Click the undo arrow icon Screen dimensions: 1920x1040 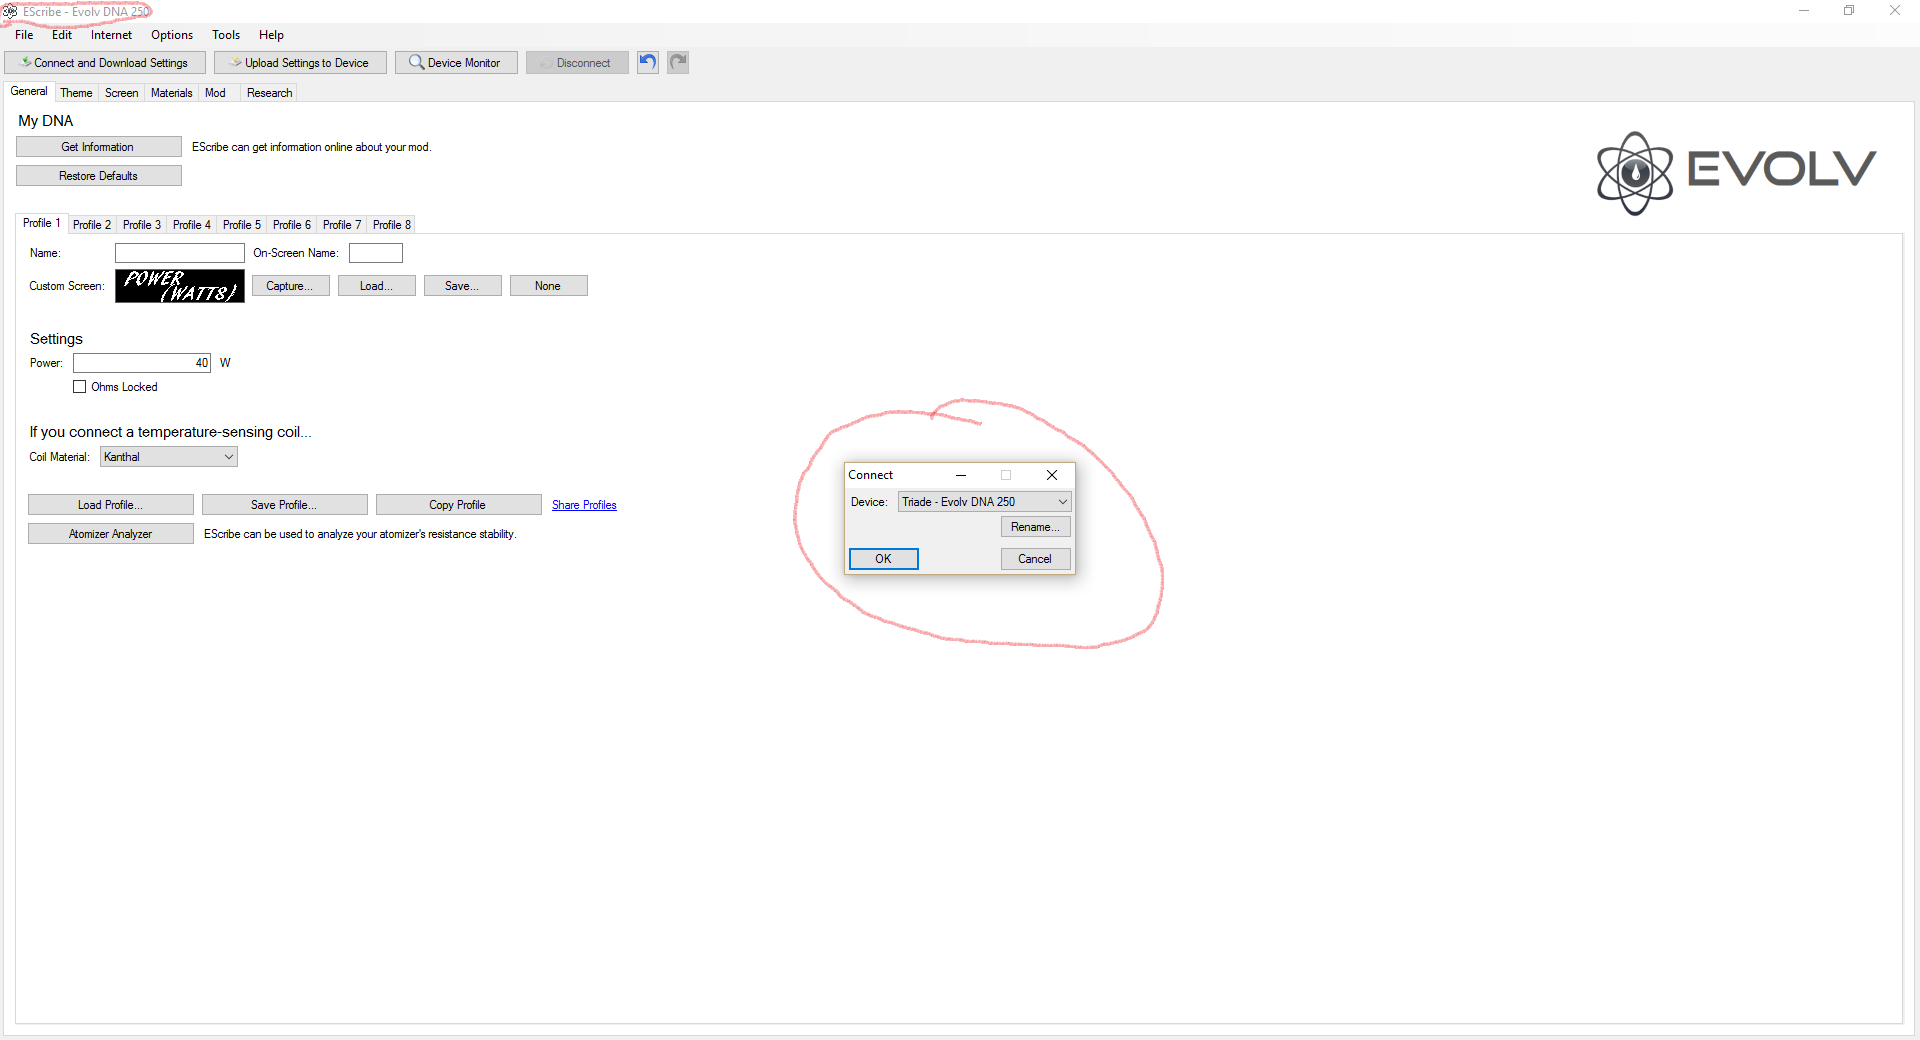648,62
